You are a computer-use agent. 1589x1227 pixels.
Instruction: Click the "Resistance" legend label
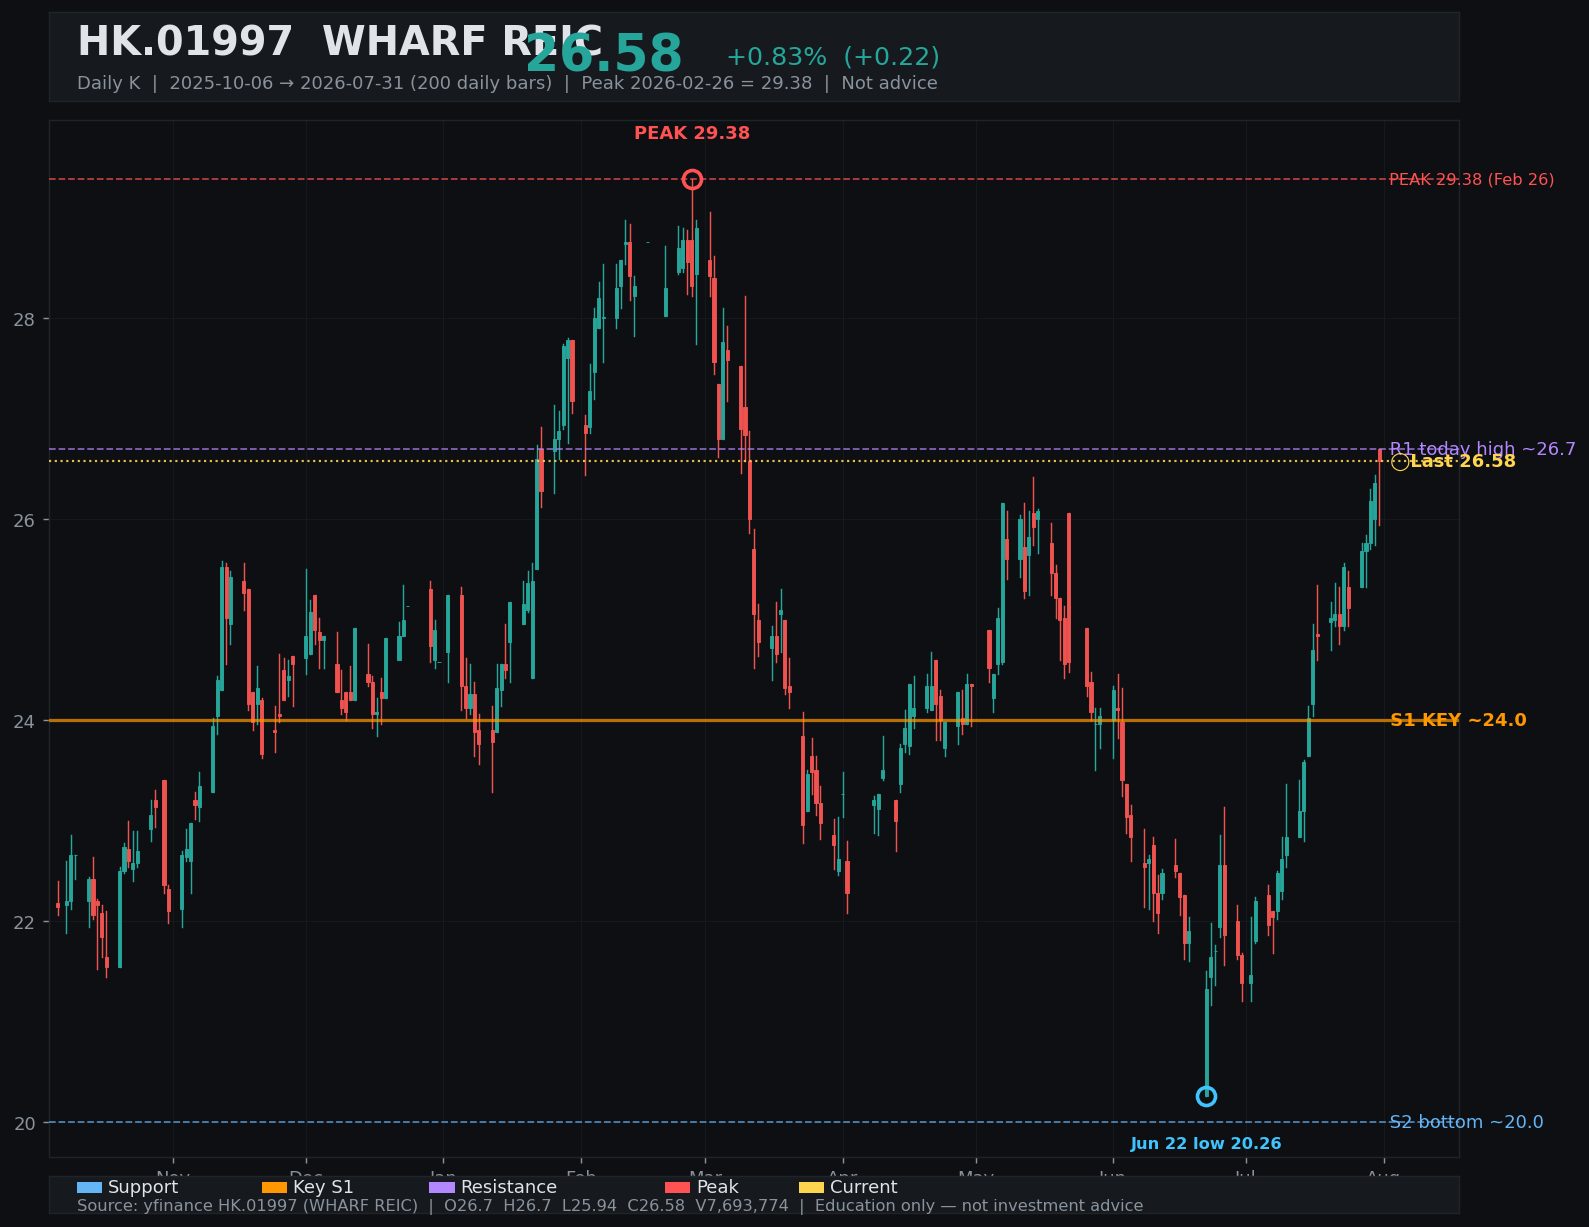pyautogui.click(x=509, y=1188)
